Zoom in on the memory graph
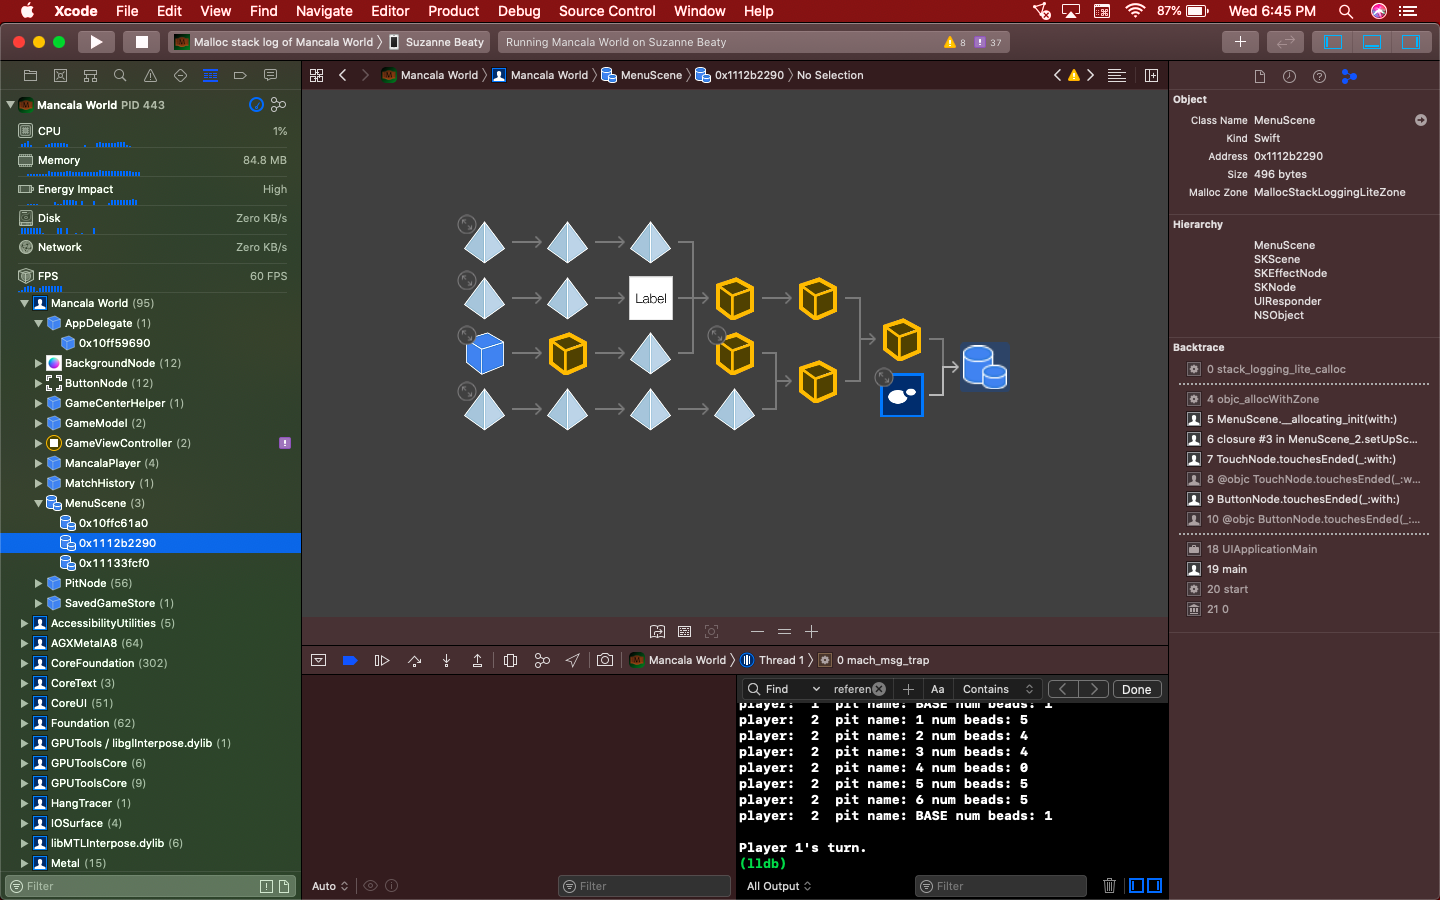 tap(811, 632)
